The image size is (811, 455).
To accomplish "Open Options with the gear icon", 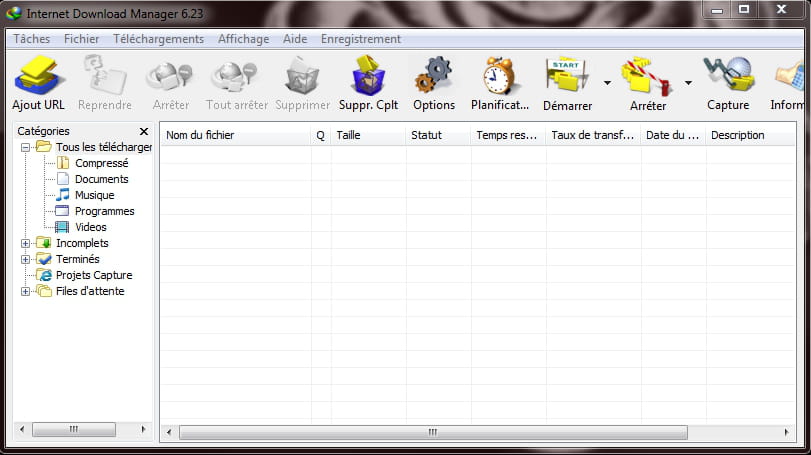I will (433, 75).
